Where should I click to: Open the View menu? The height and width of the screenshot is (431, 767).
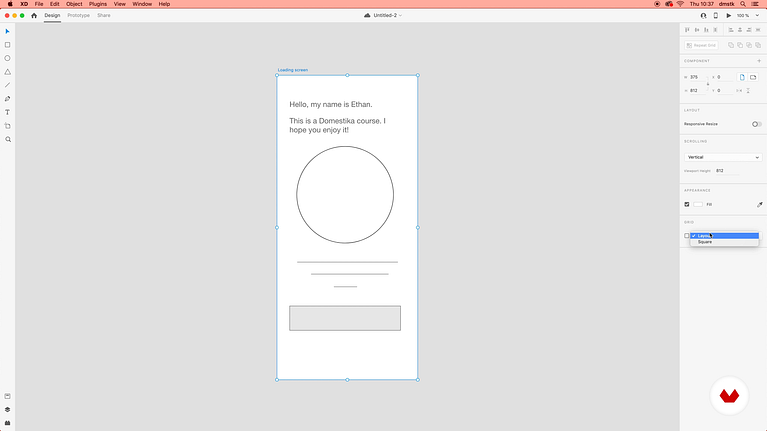tap(119, 4)
